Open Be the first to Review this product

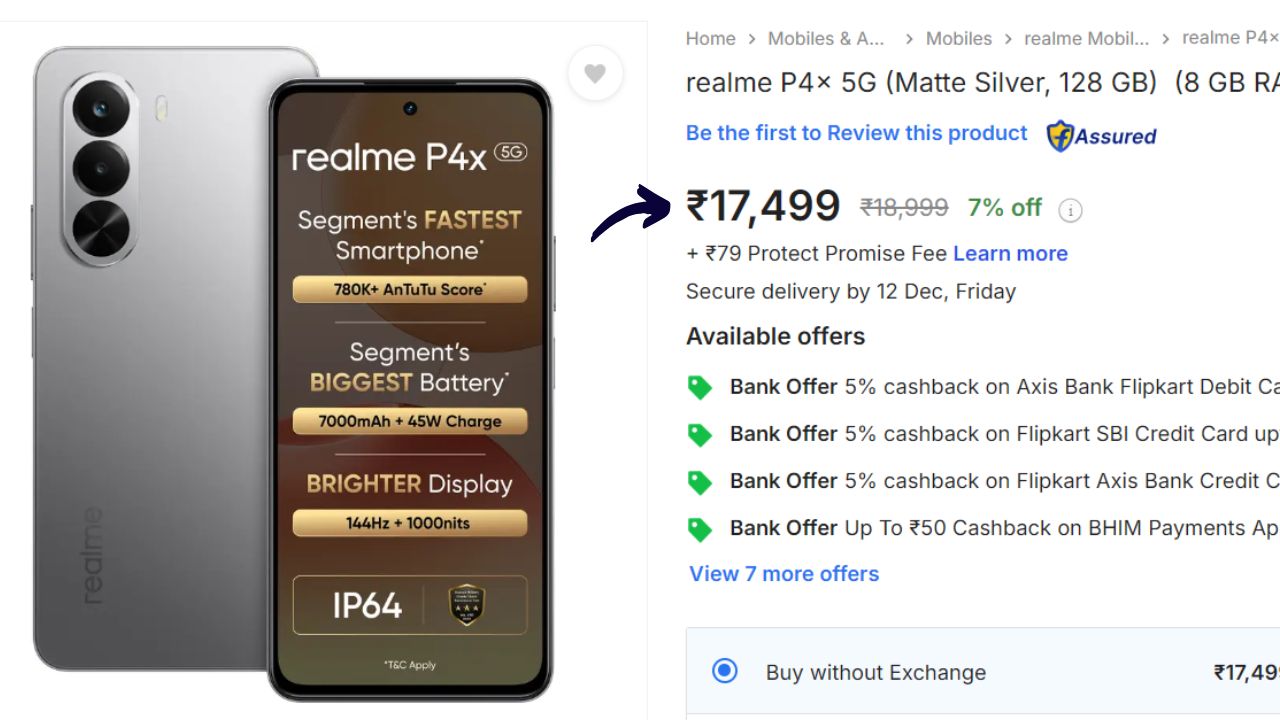pos(856,132)
